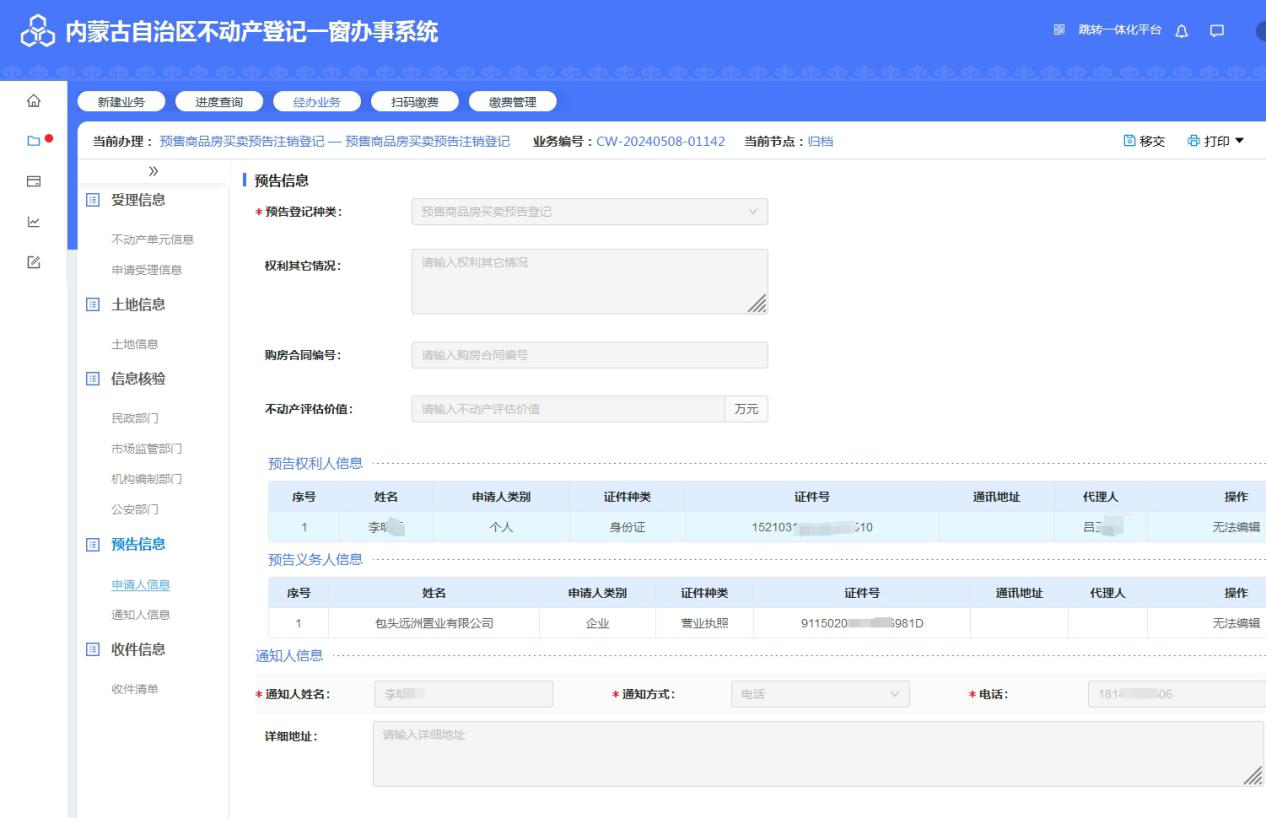The width and height of the screenshot is (1266, 818).
Task: Open 土地信息 sub-item in side navigation
Action: point(135,344)
